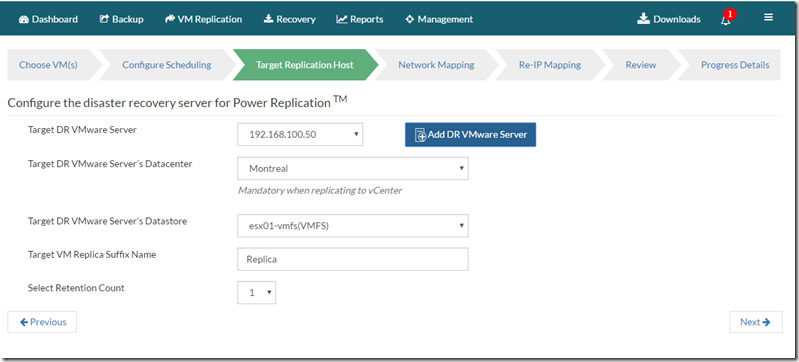The height and width of the screenshot is (362, 799).
Task: Open the Backup menu
Action: point(121,19)
